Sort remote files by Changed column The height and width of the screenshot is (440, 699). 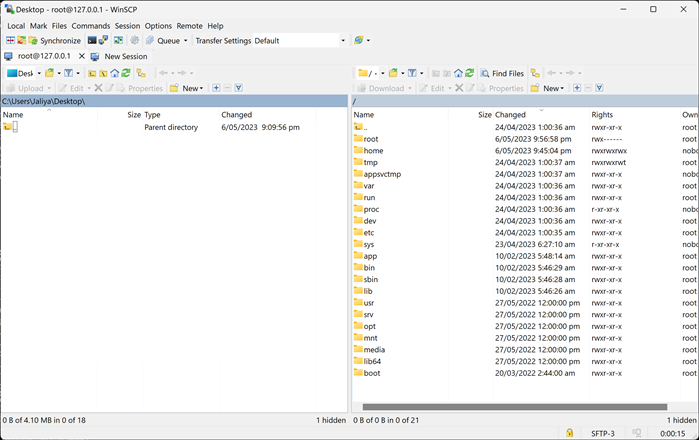(541, 115)
